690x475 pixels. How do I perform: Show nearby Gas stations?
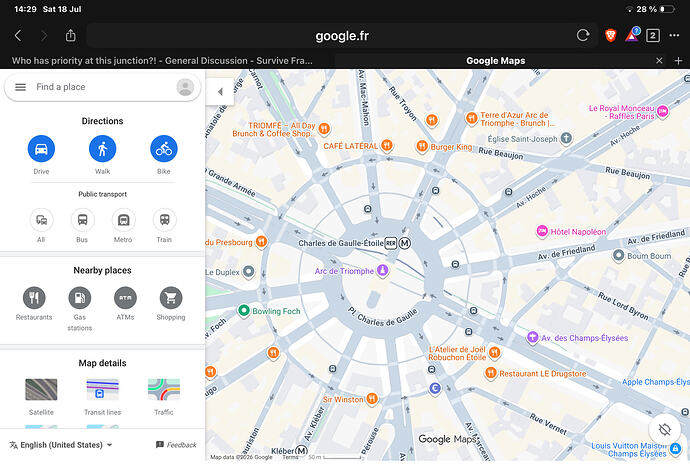(80, 298)
